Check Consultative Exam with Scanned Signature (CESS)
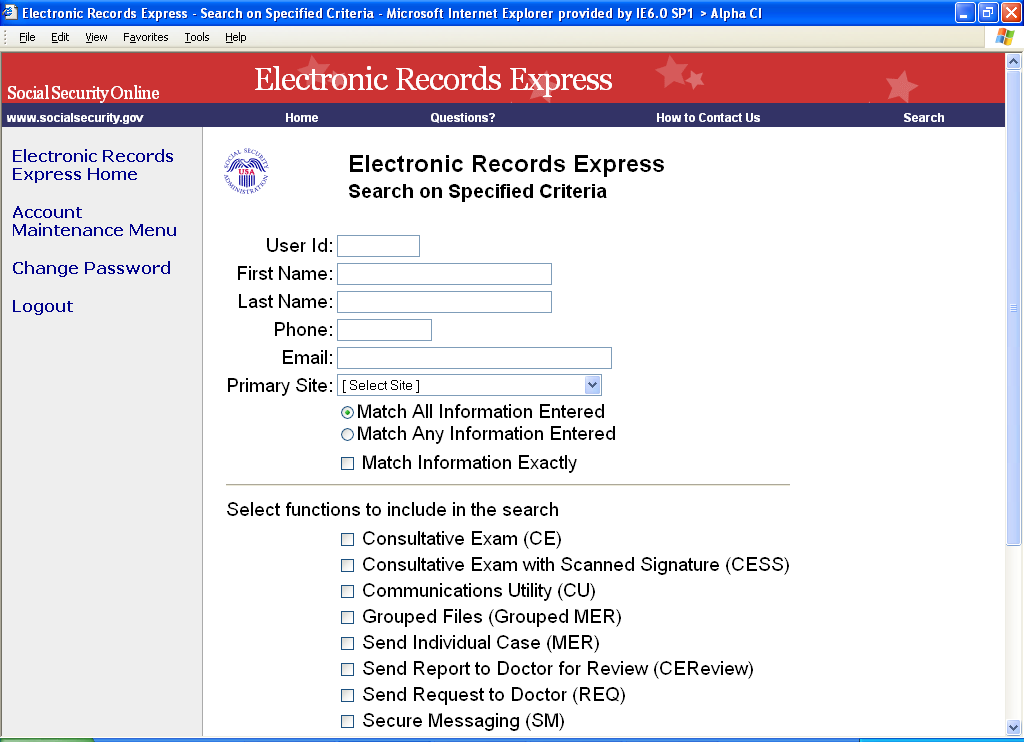 tap(347, 566)
